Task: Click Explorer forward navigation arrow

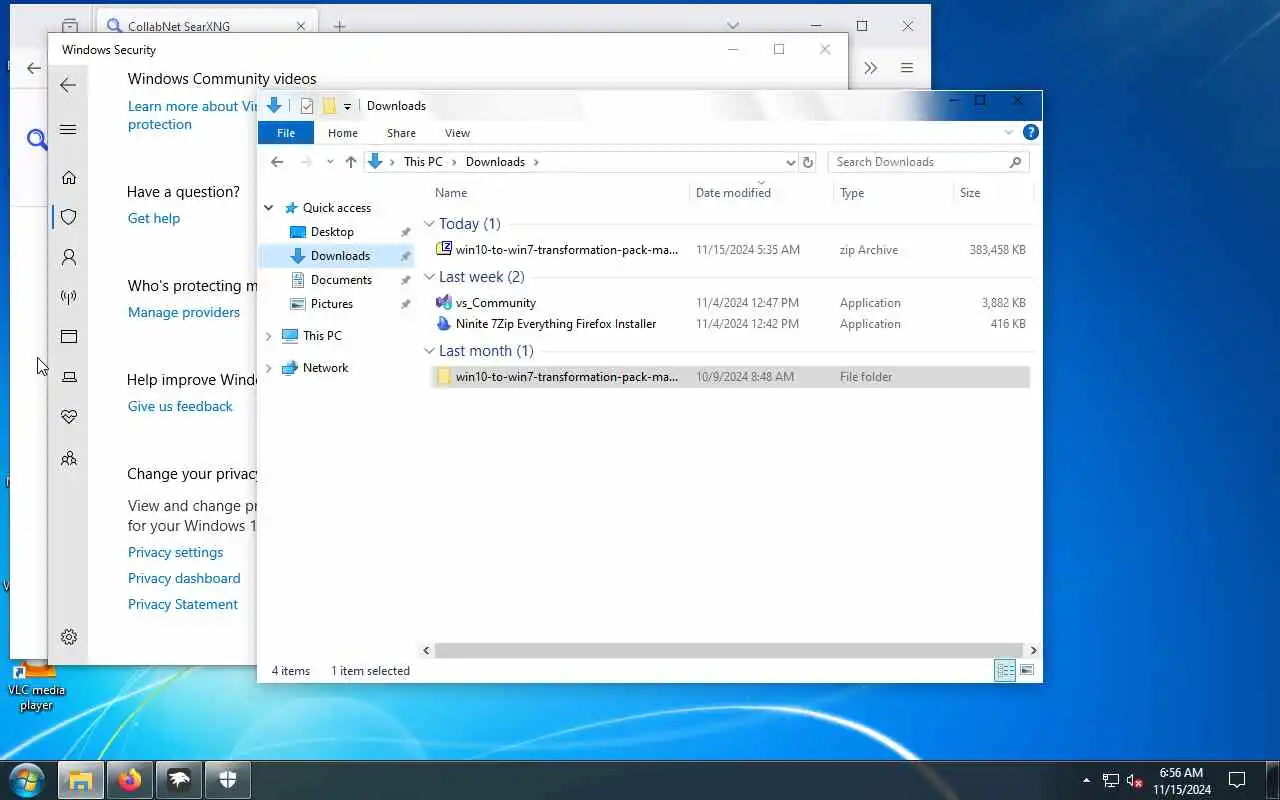Action: point(307,162)
